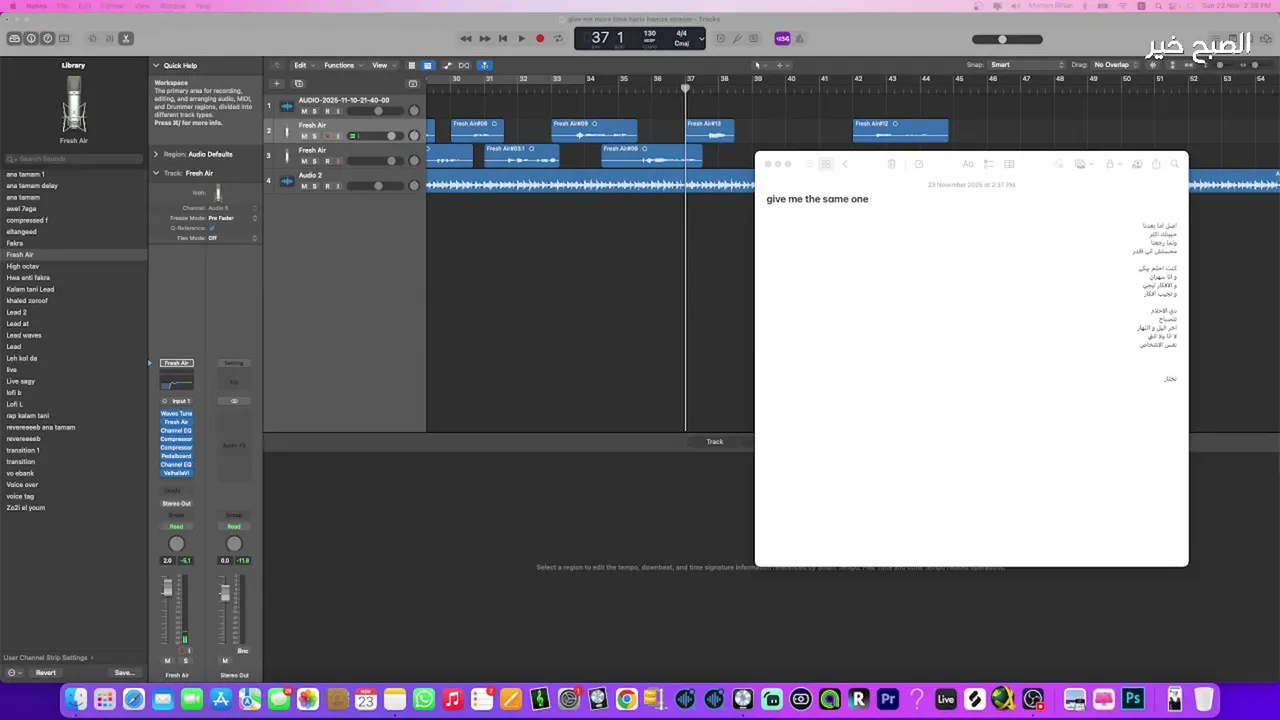Toggle the Metronome button

[x=799, y=39]
